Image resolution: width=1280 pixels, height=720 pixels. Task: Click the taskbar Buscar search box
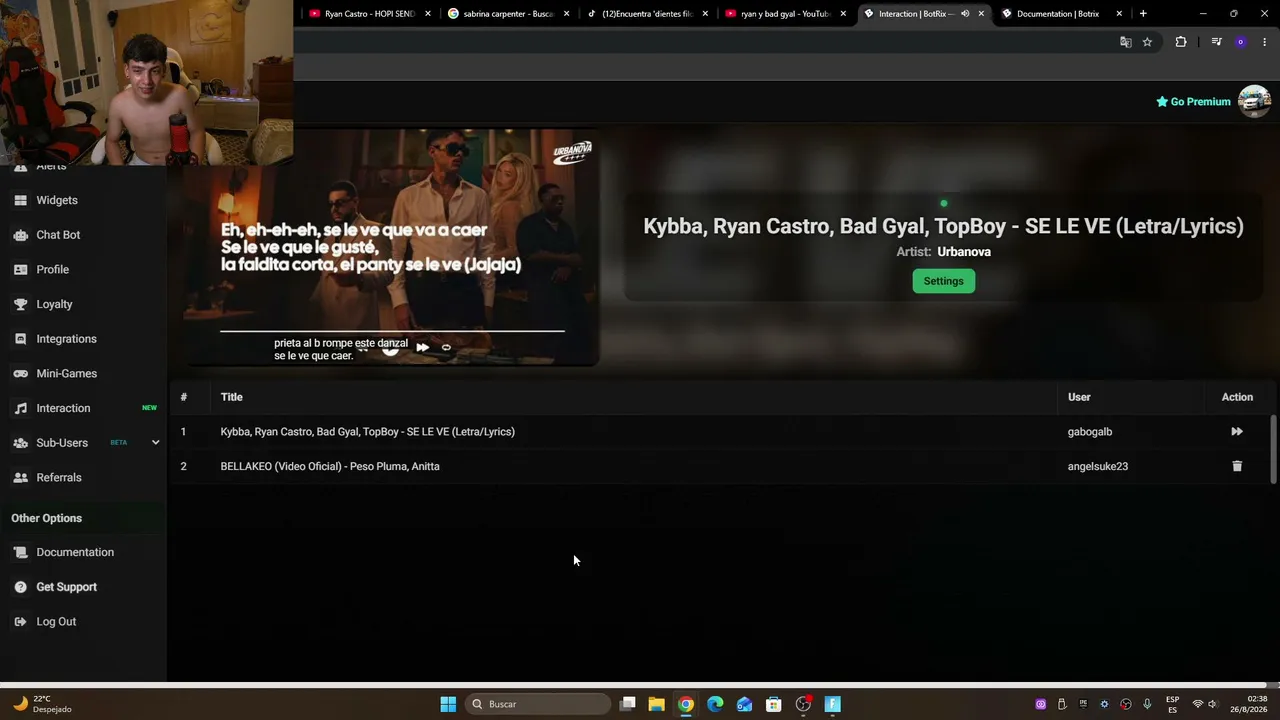coord(539,704)
